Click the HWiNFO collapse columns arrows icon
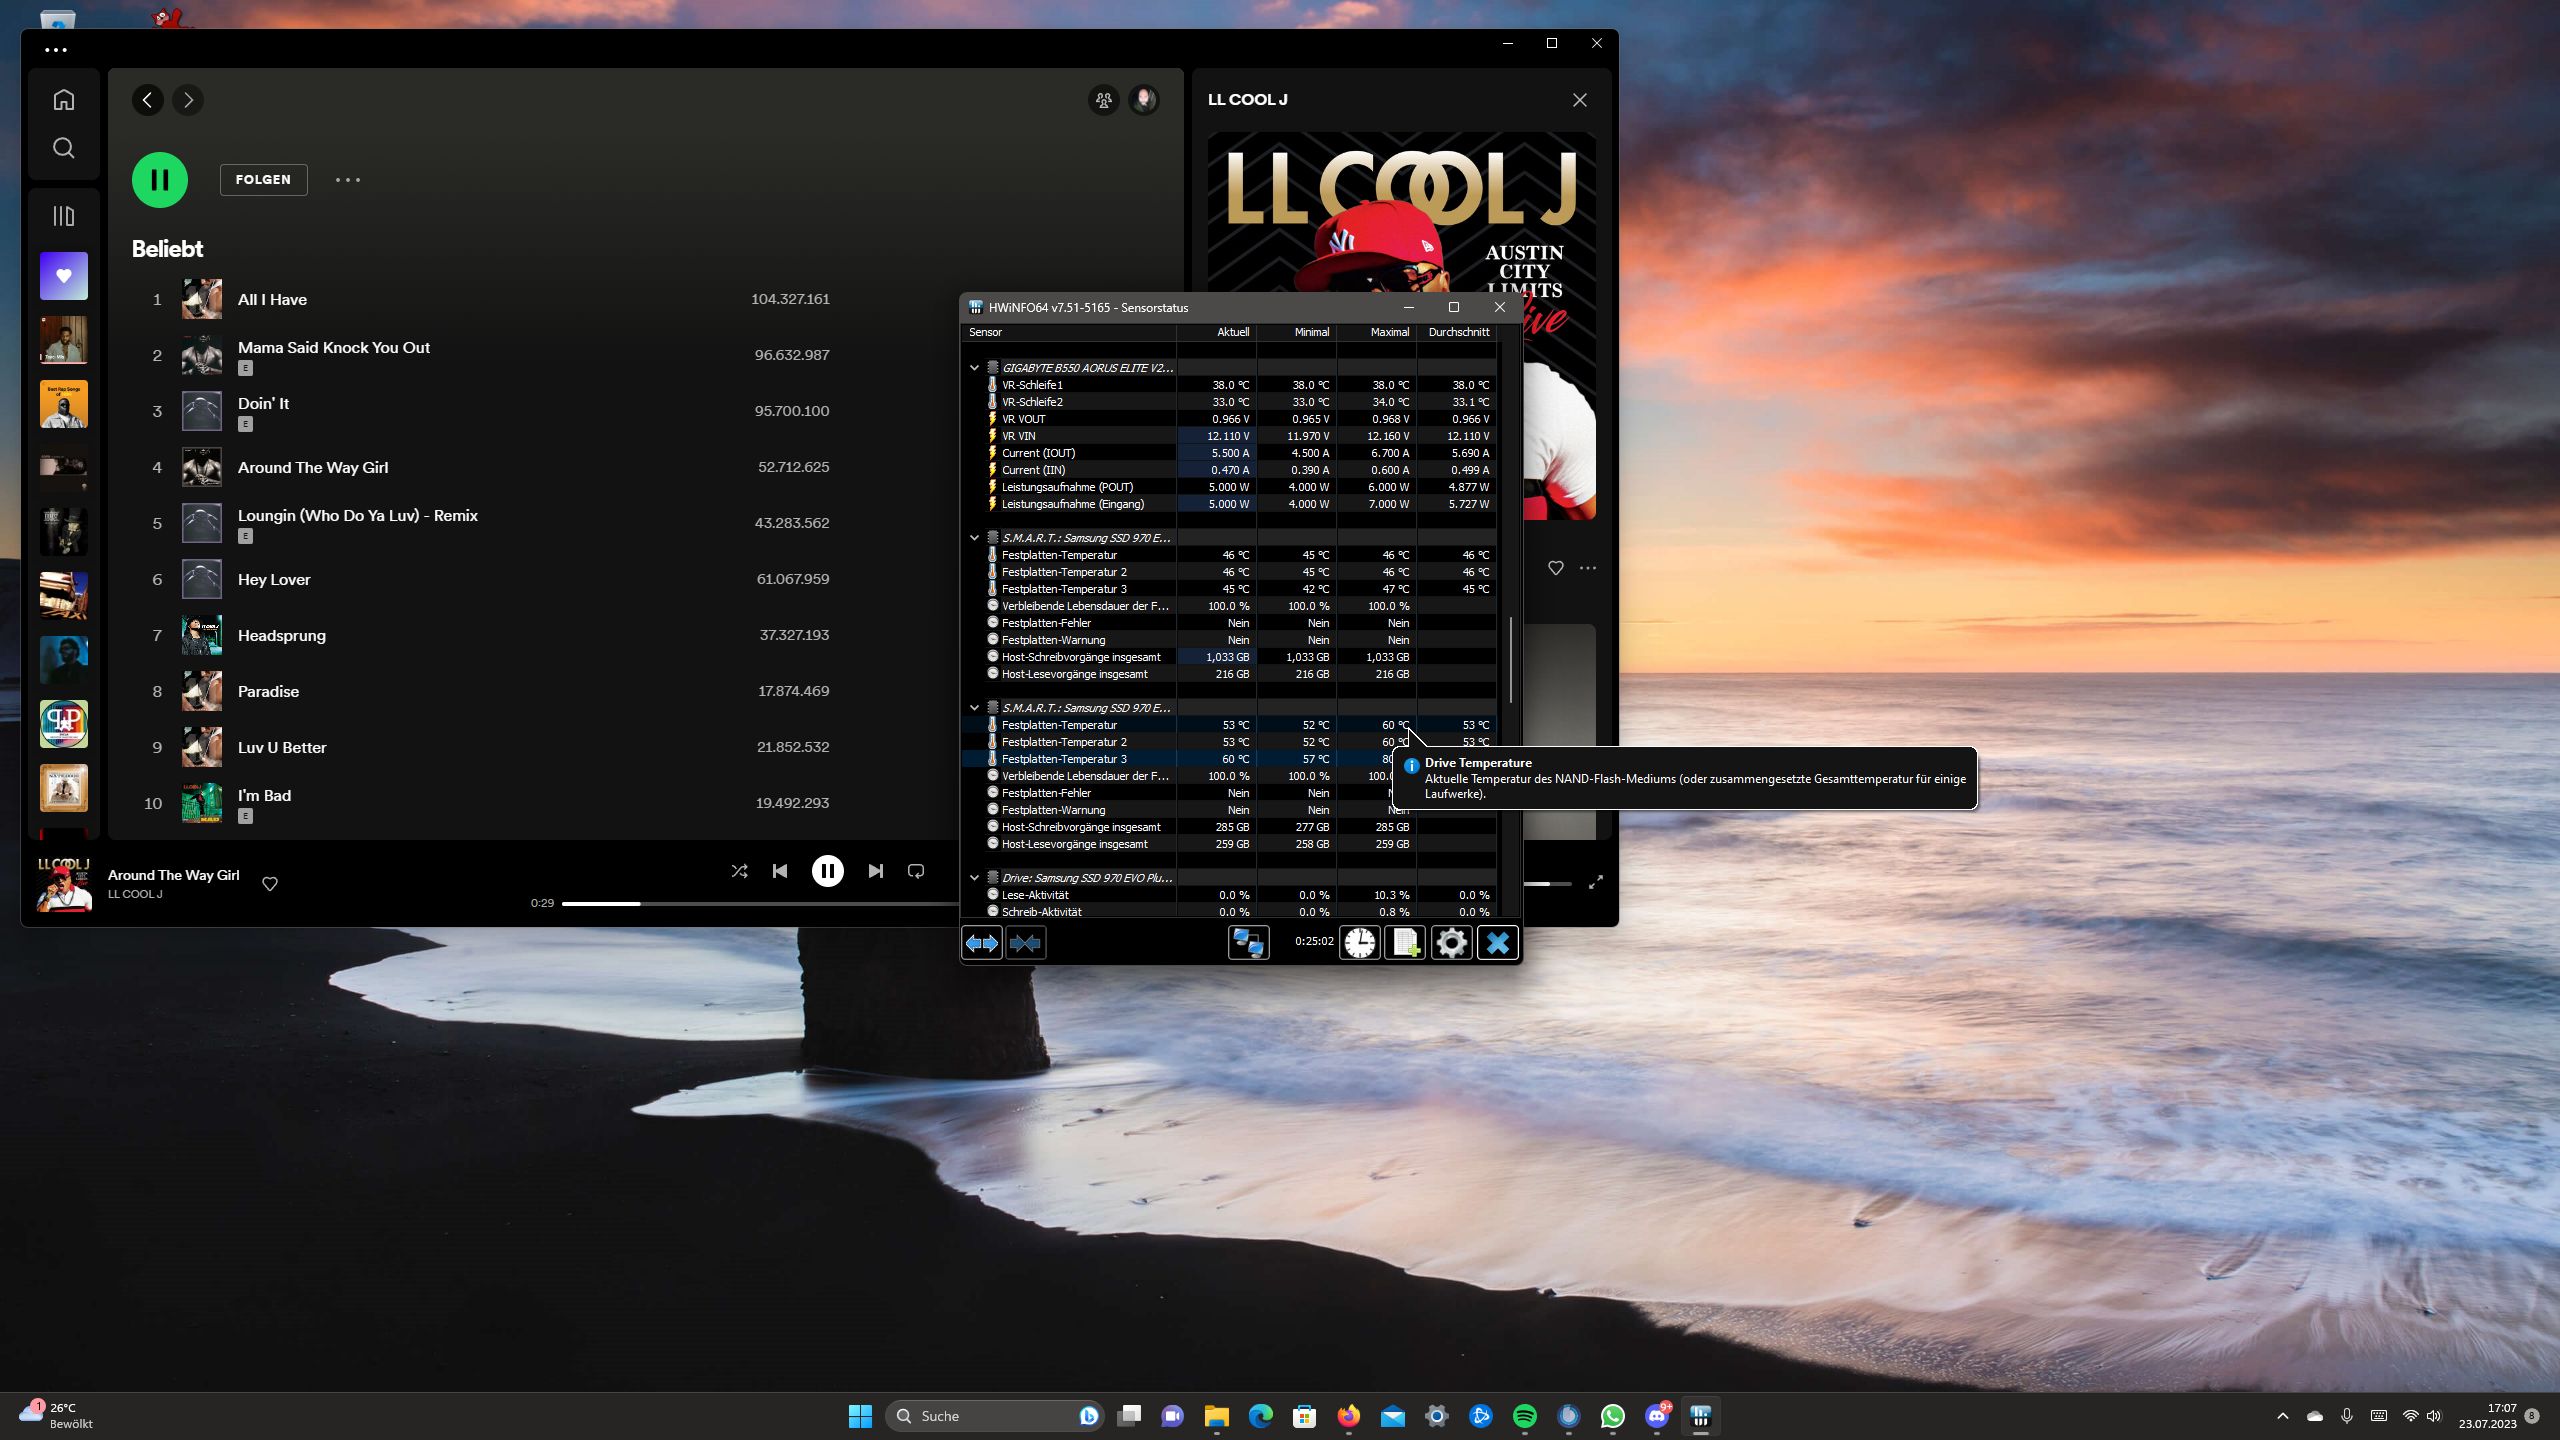 point(1025,942)
